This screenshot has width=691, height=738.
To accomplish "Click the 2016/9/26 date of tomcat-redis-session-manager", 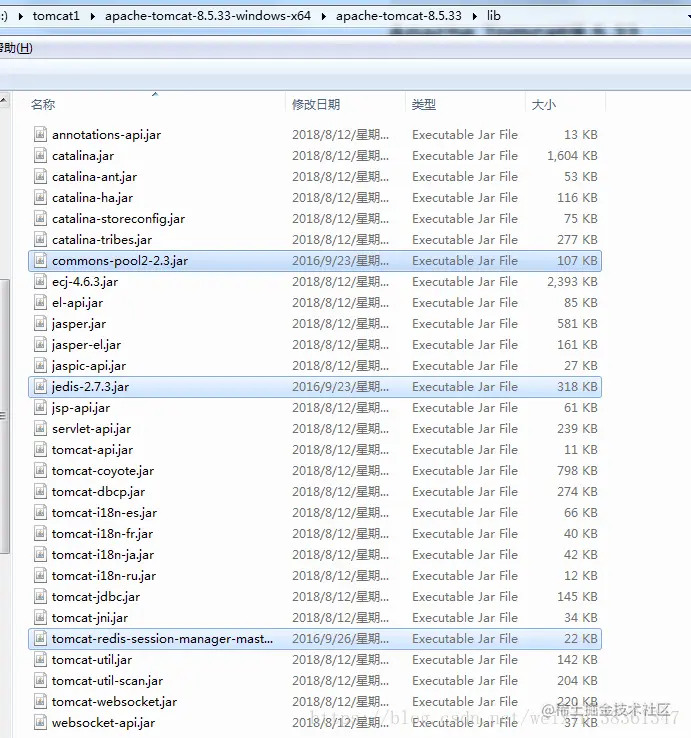I will click(x=340, y=639).
